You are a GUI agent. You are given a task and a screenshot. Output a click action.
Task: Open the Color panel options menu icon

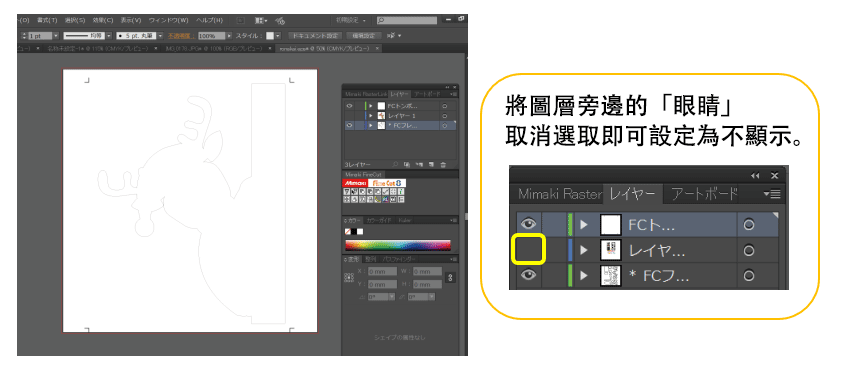tap(453, 220)
